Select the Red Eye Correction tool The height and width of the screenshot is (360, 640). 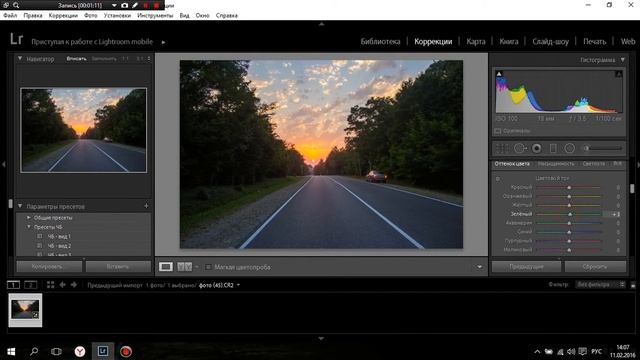click(x=537, y=149)
